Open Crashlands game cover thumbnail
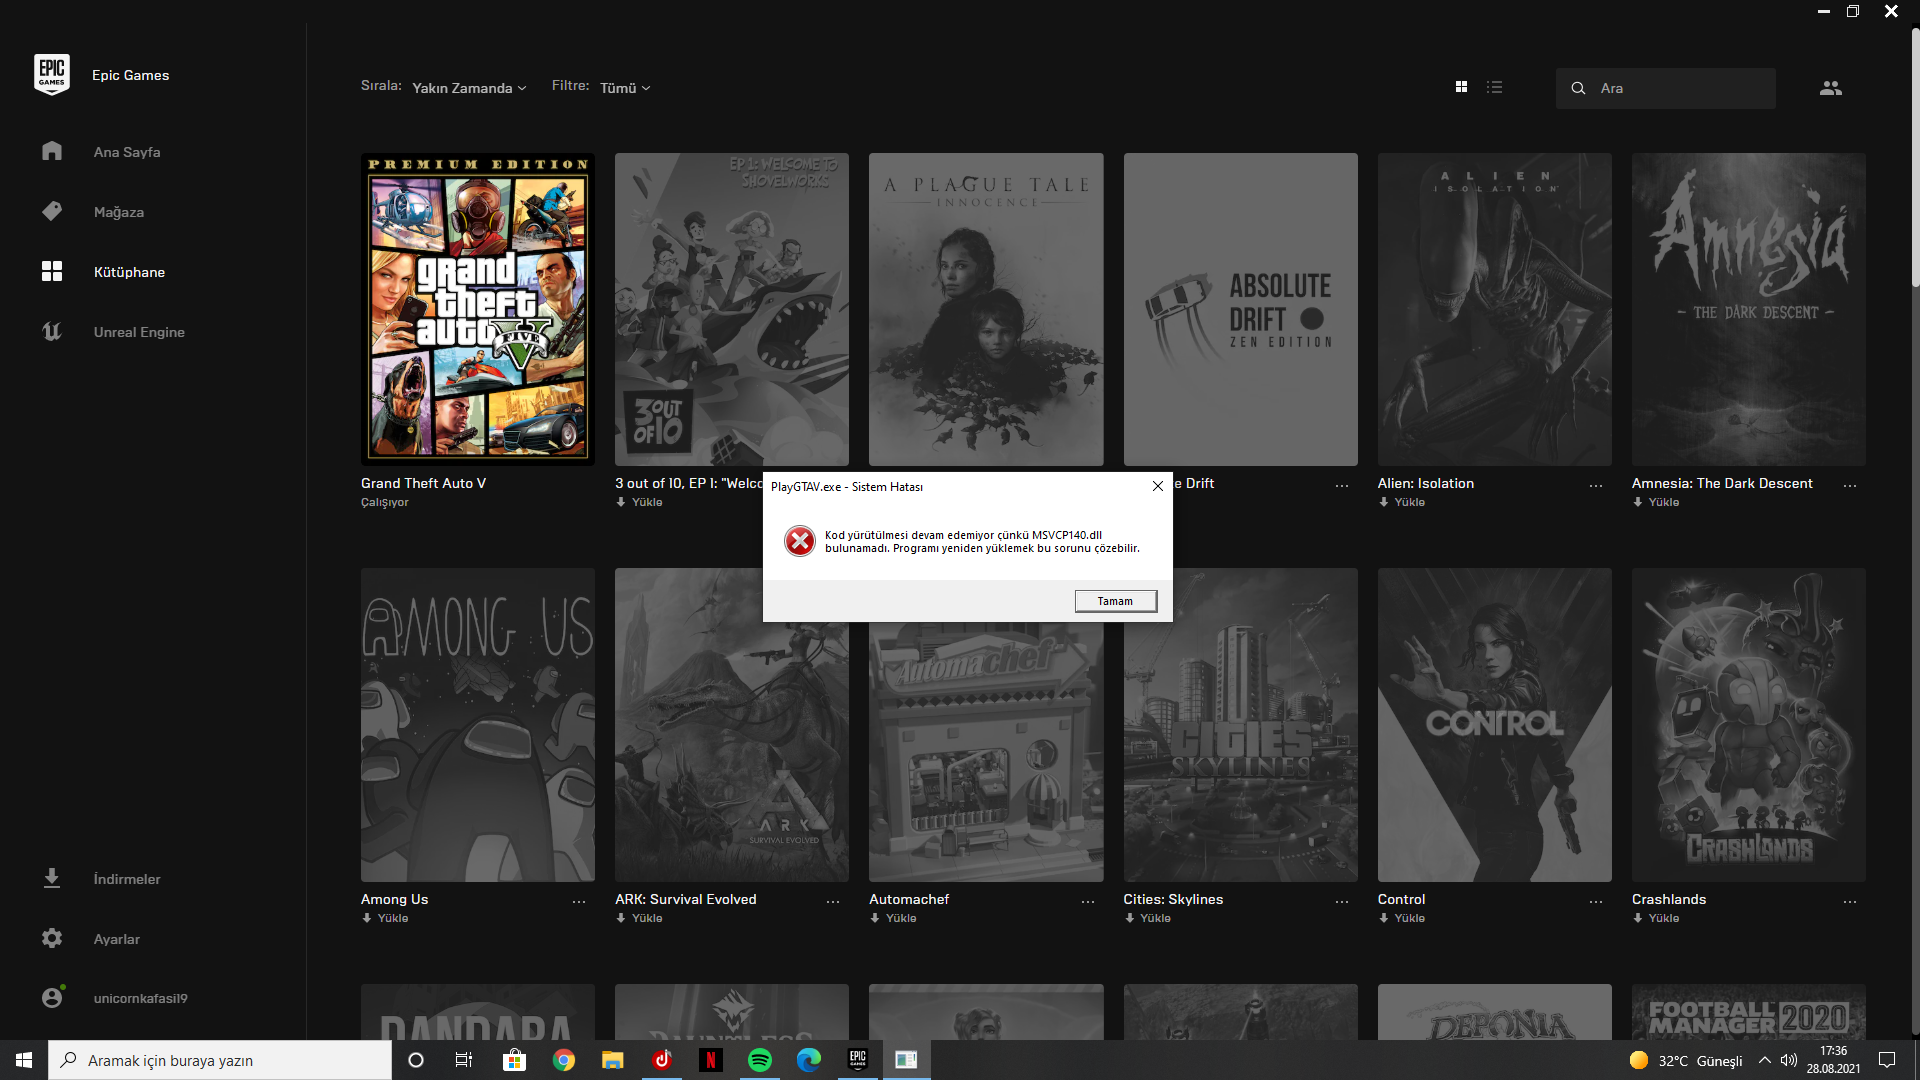 (x=1748, y=725)
